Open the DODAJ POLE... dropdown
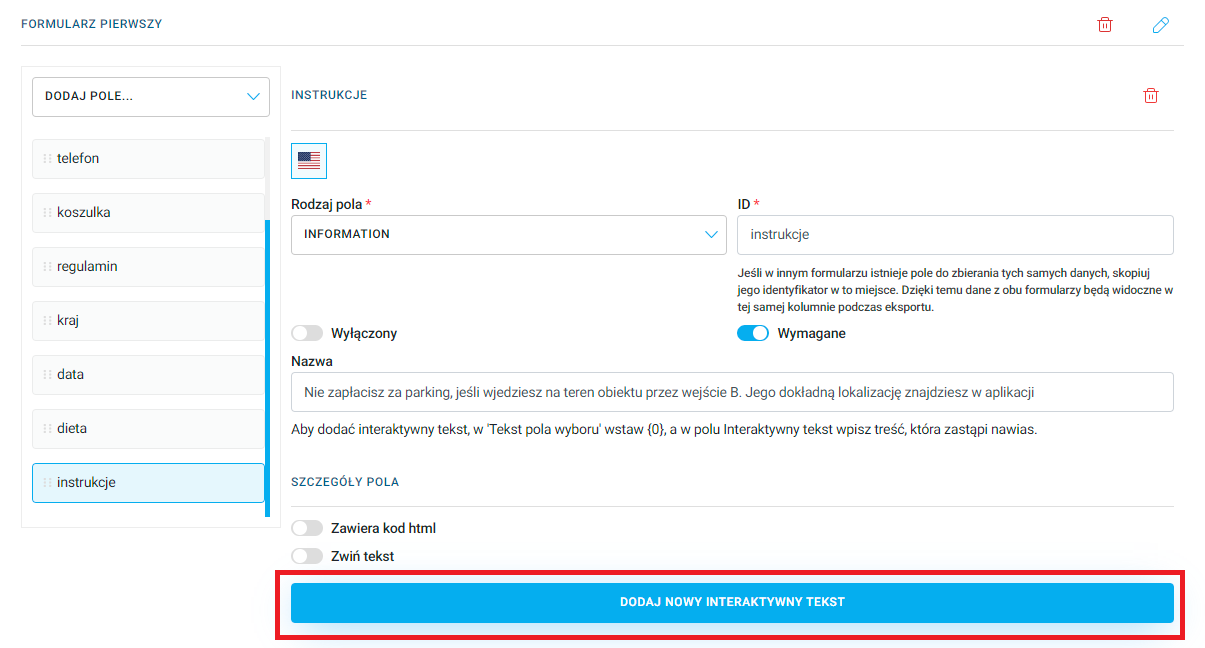Image resolution: width=1205 pixels, height=648 pixels. [151, 97]
